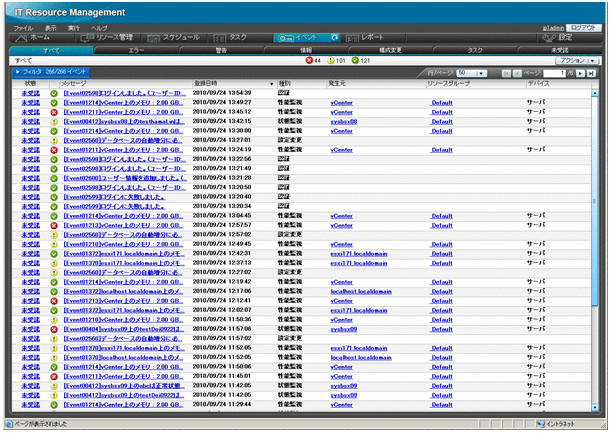Open the リソース管理 navigation section
Viewport: 611px width, 433px height.
pyautogui.click(x=107, y=37)
